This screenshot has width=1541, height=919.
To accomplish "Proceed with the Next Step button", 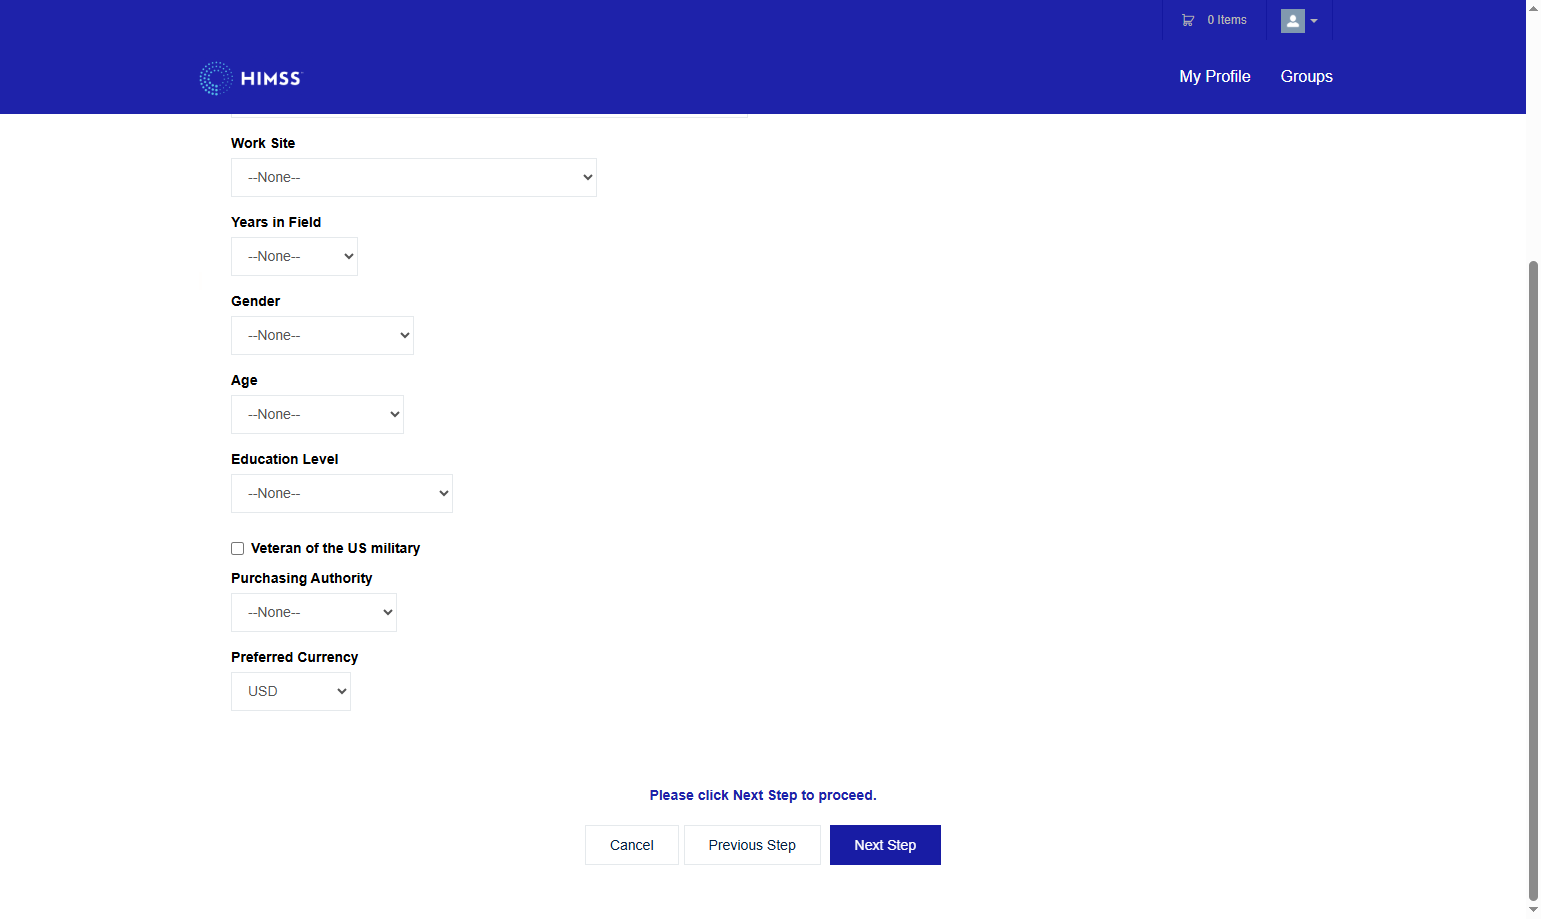I will pyautogui.click(x=885, y=845).
